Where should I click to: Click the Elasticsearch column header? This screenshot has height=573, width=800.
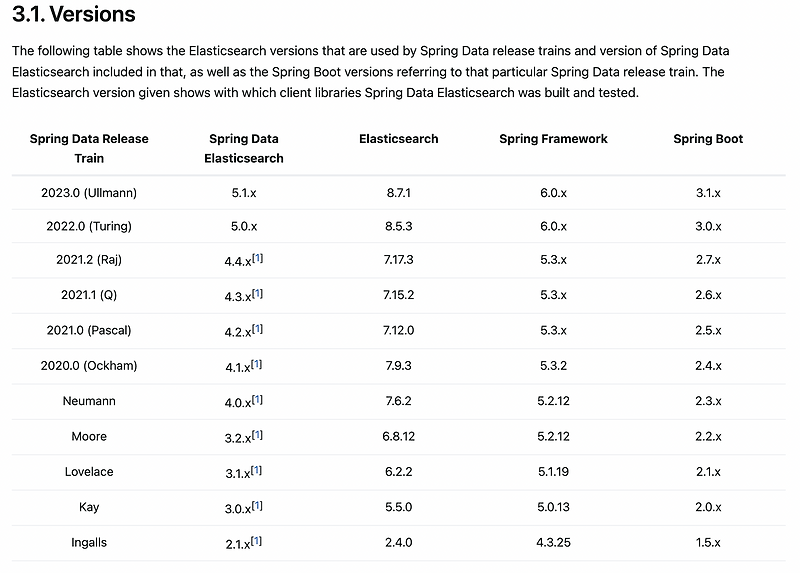click(398, 139)
